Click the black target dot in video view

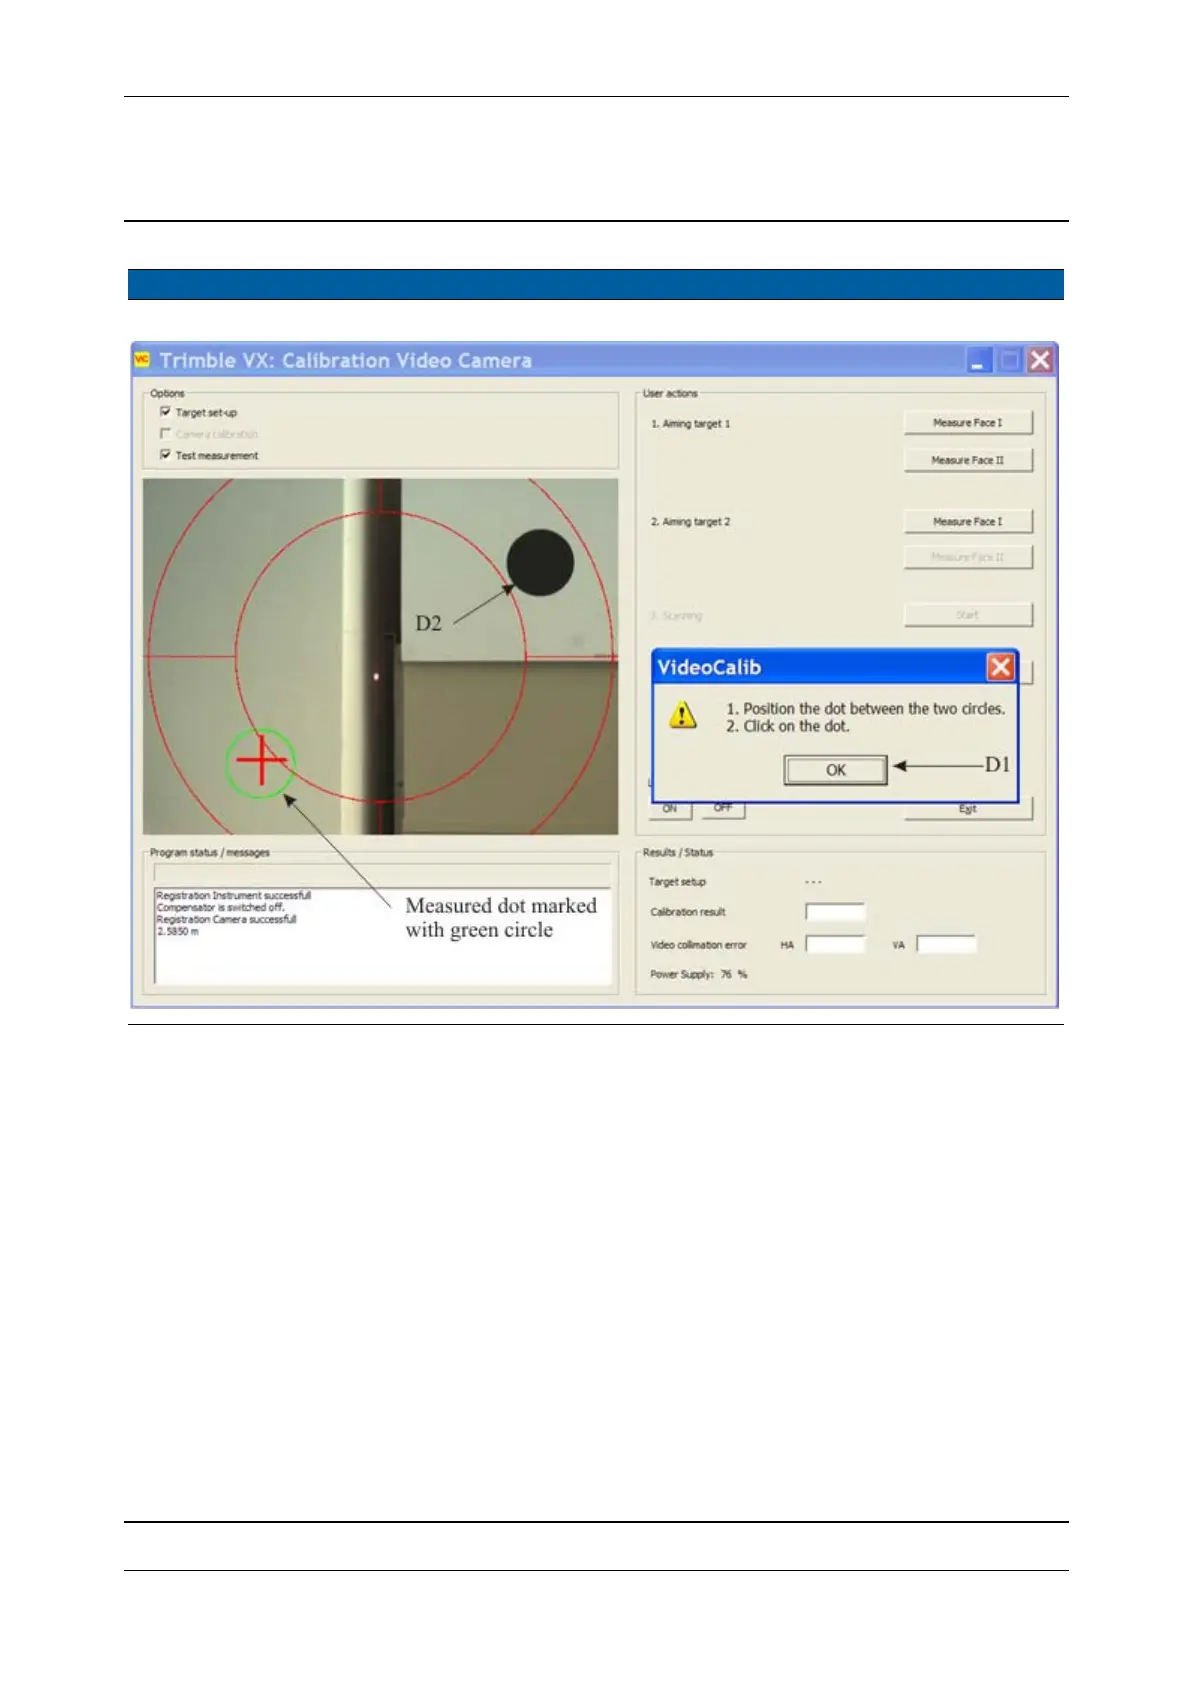(x=540, y=562)
